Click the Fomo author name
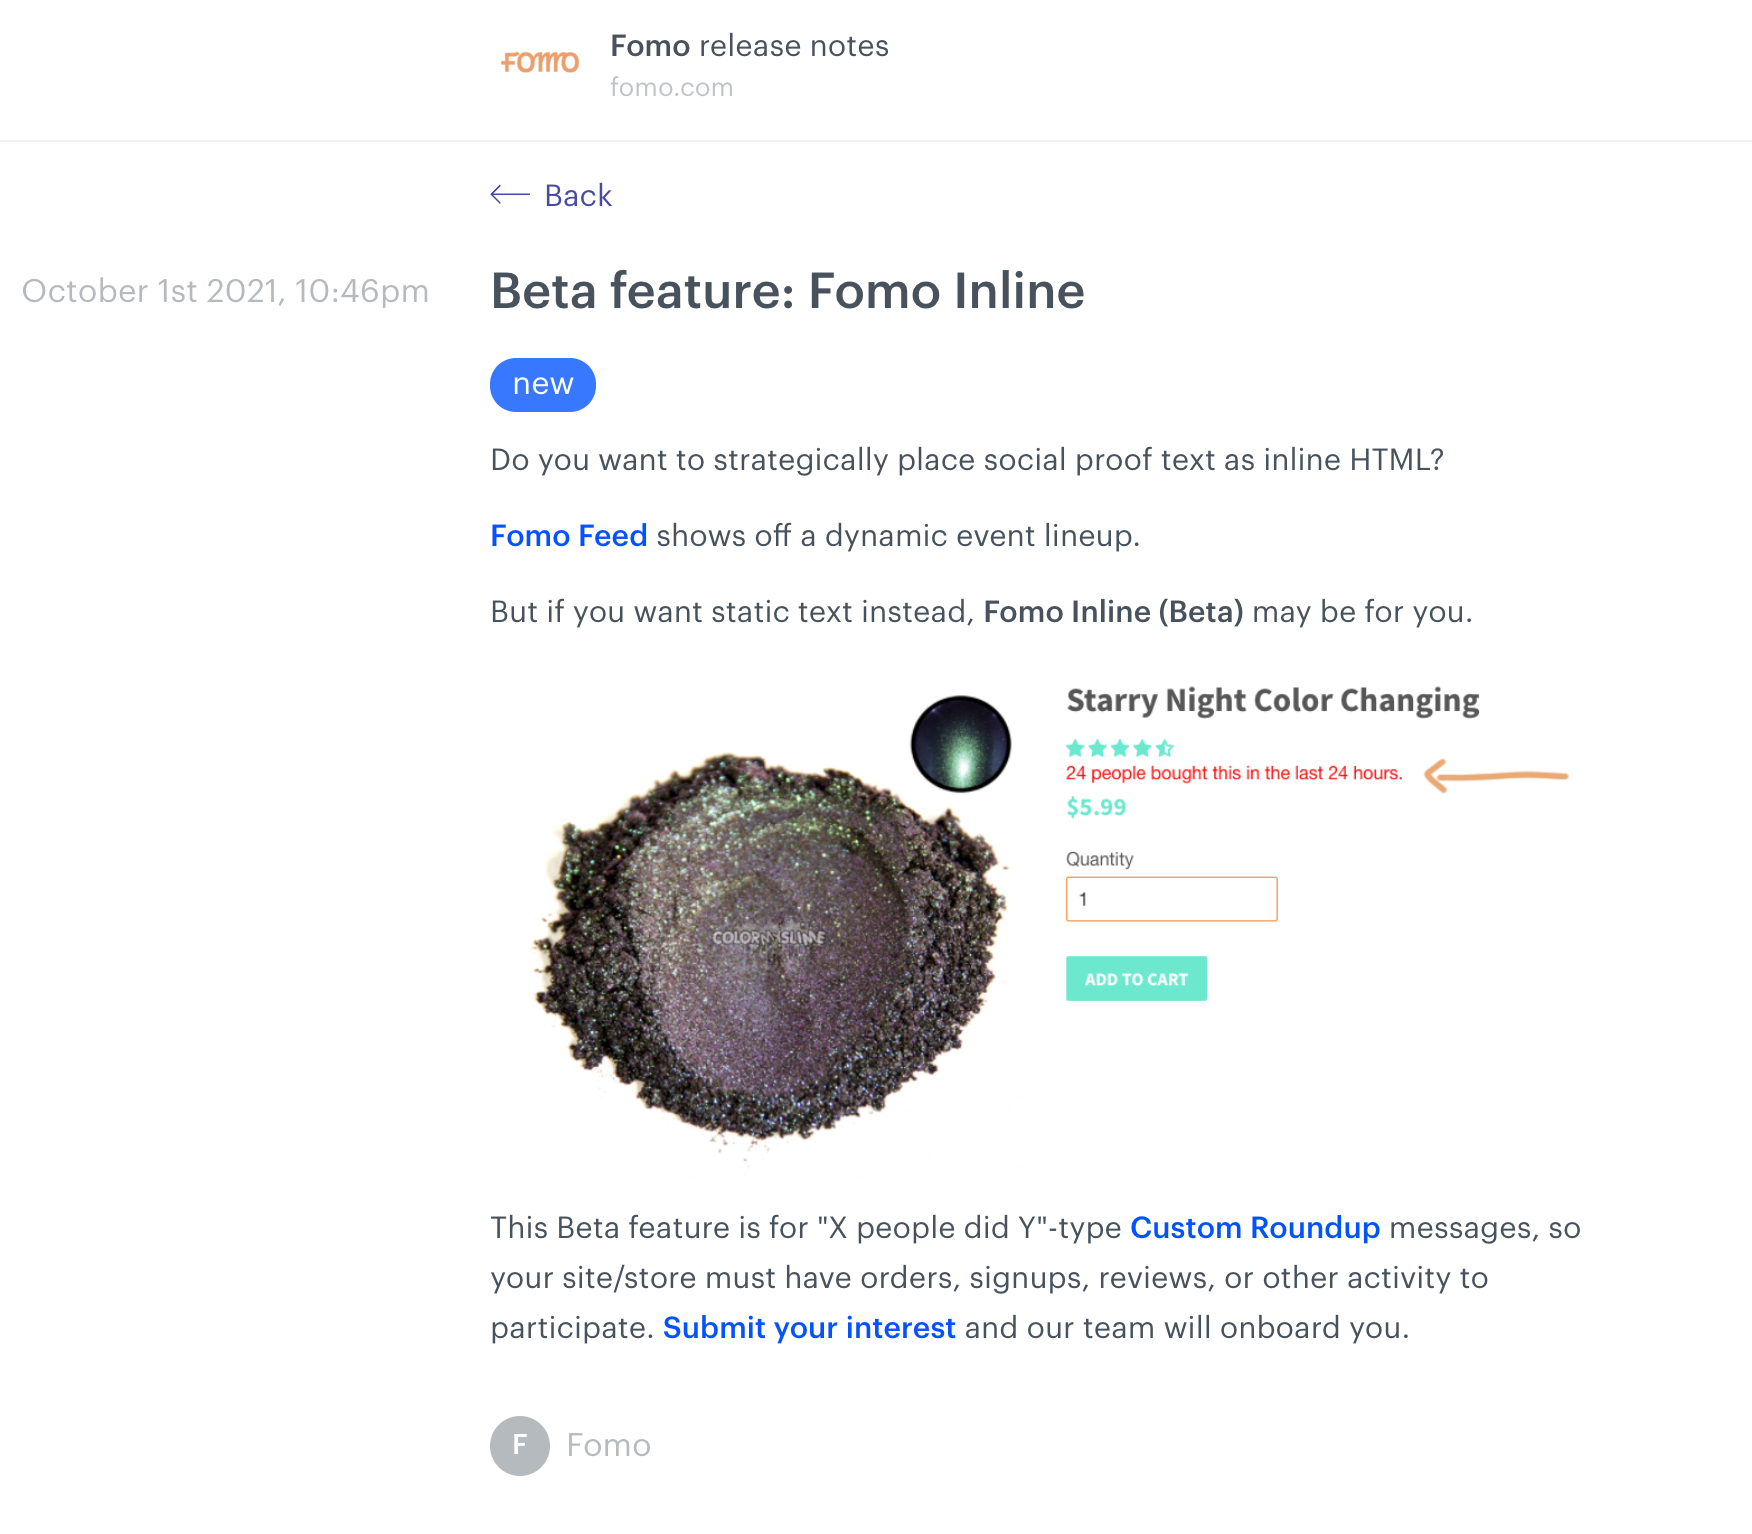This screenshot has height=1534, width=1752. coord(609,1446)
